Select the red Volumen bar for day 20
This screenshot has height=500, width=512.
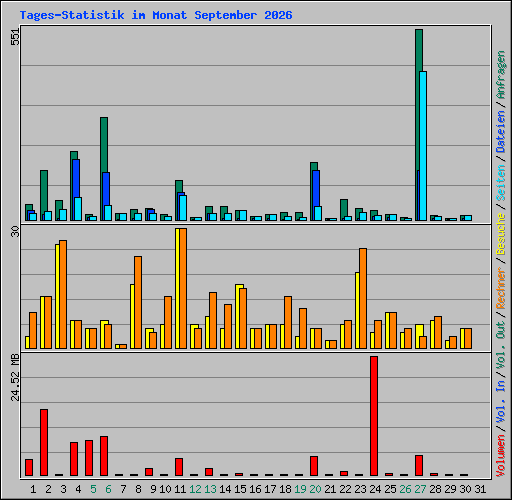(x=314, y=466)
